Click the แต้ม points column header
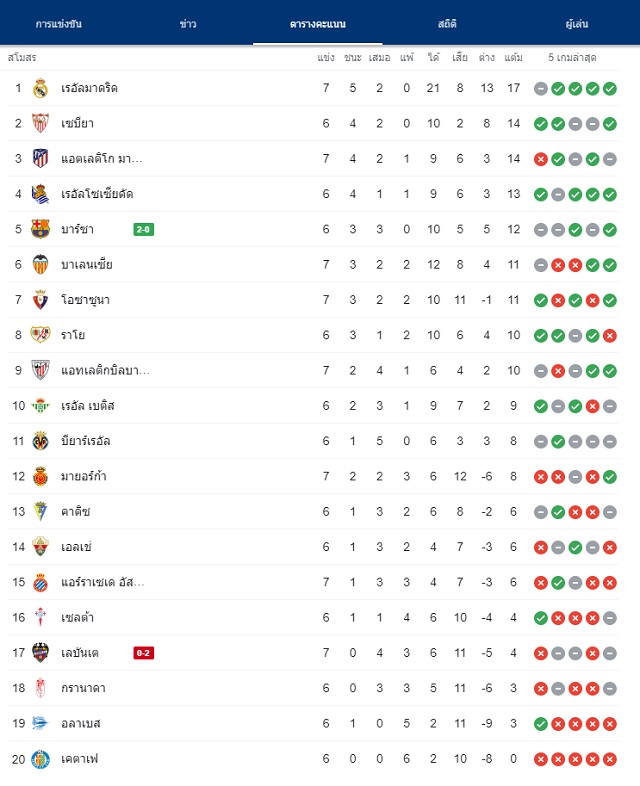 (x=513, y=58)
